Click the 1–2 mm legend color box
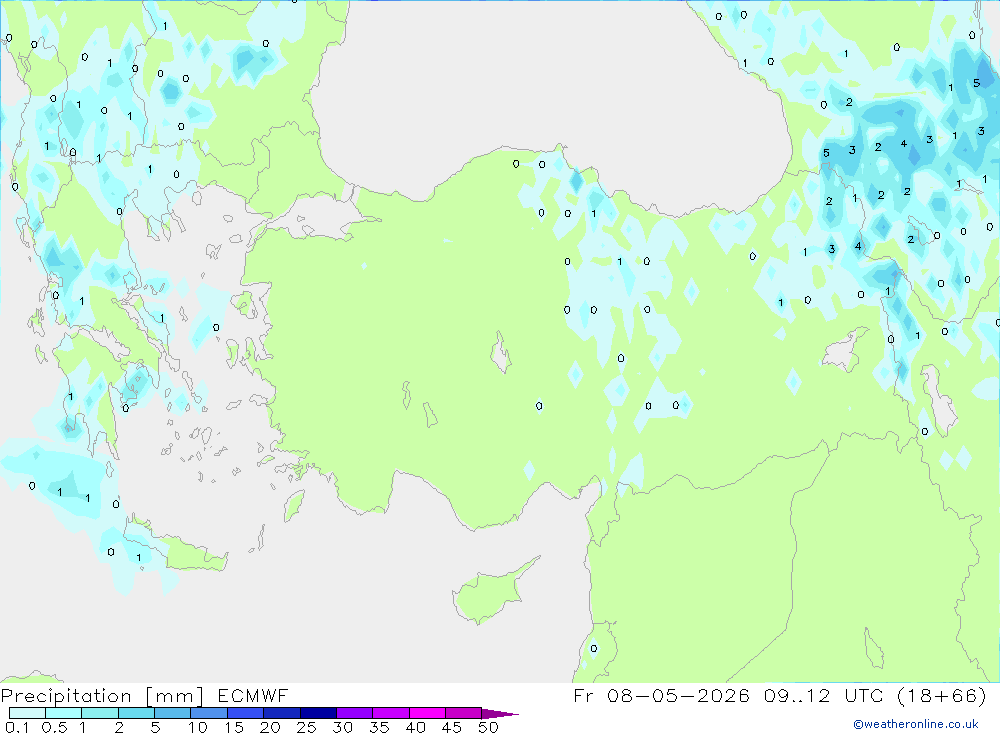 click(x=100, y=713)
